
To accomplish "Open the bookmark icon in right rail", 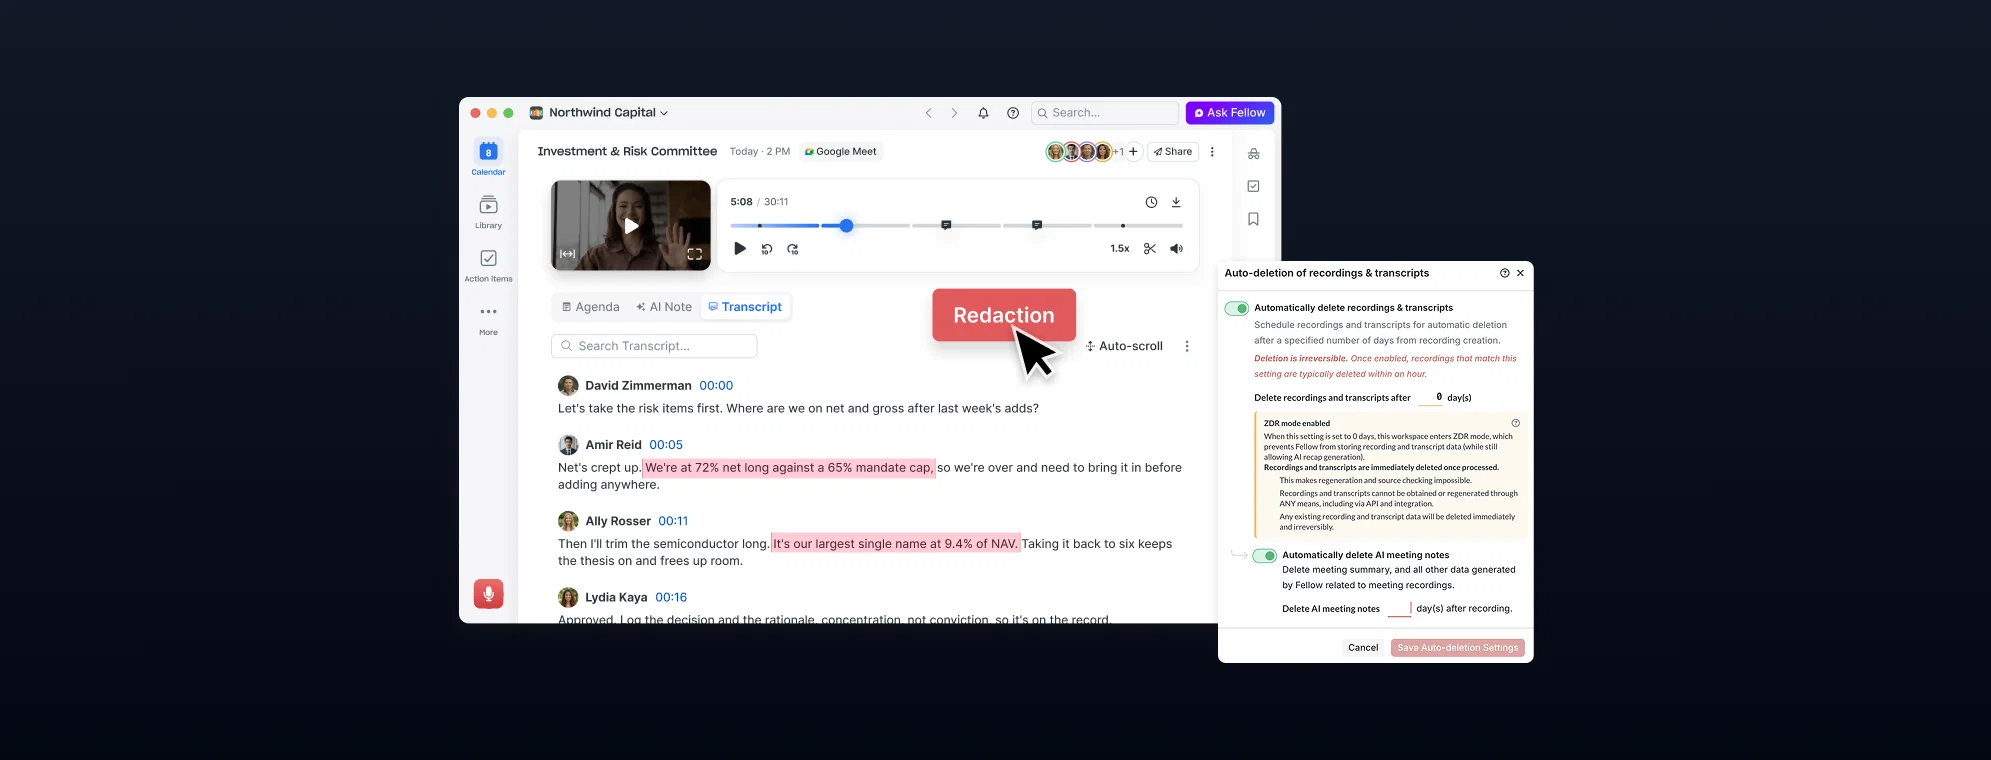I will tap(1253, 219).
